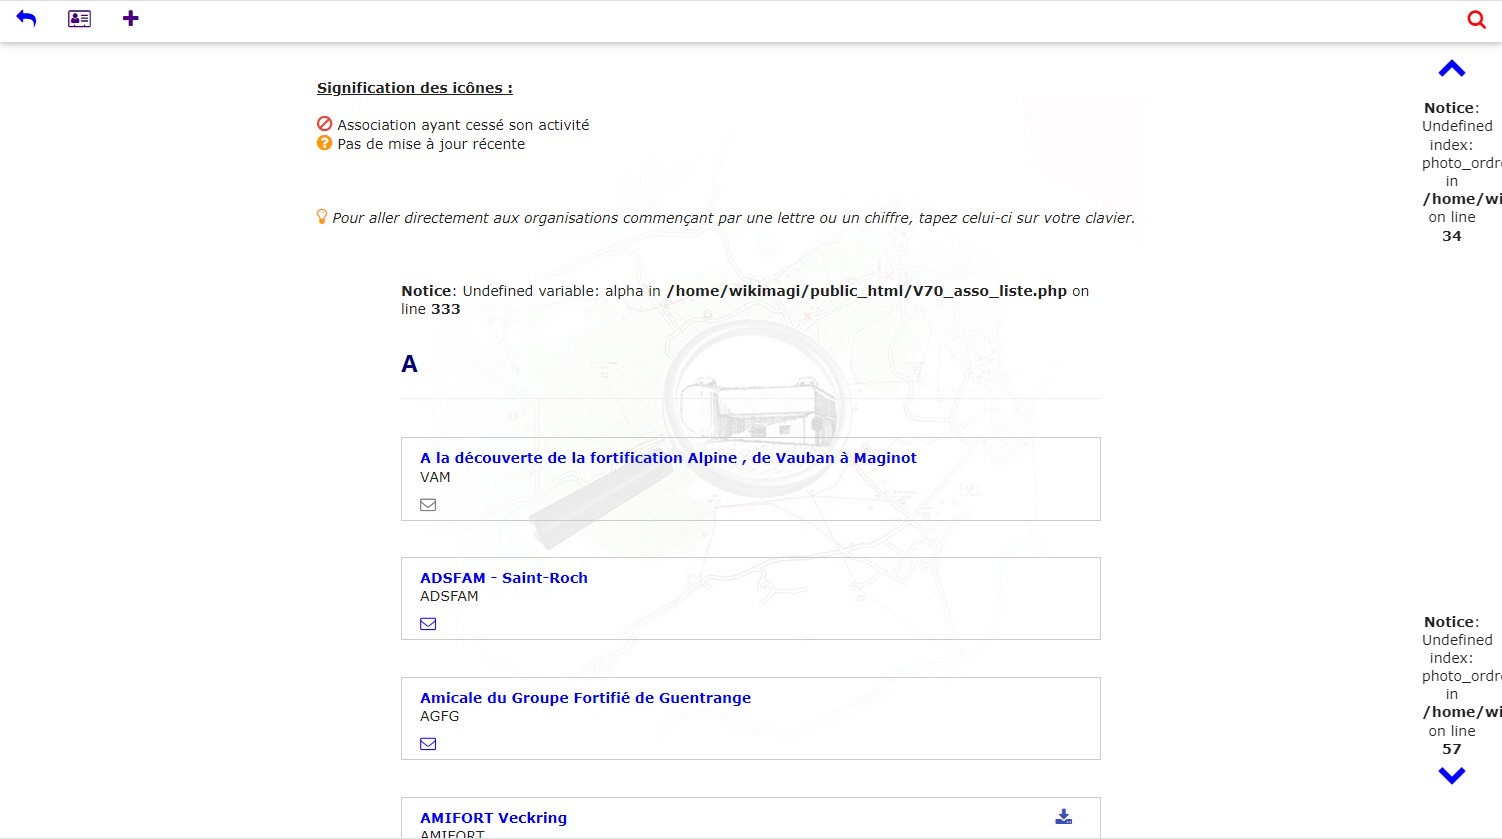Click the envelope icon under VAM
The width and height of the screenshot is (1502, 839).
(x=428, y=505)
